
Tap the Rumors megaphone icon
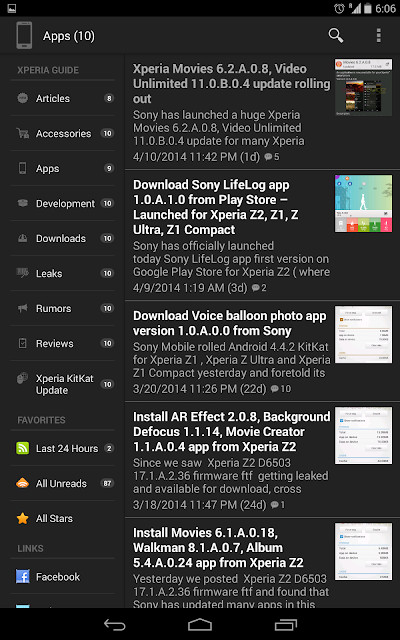tap(23, 308)
